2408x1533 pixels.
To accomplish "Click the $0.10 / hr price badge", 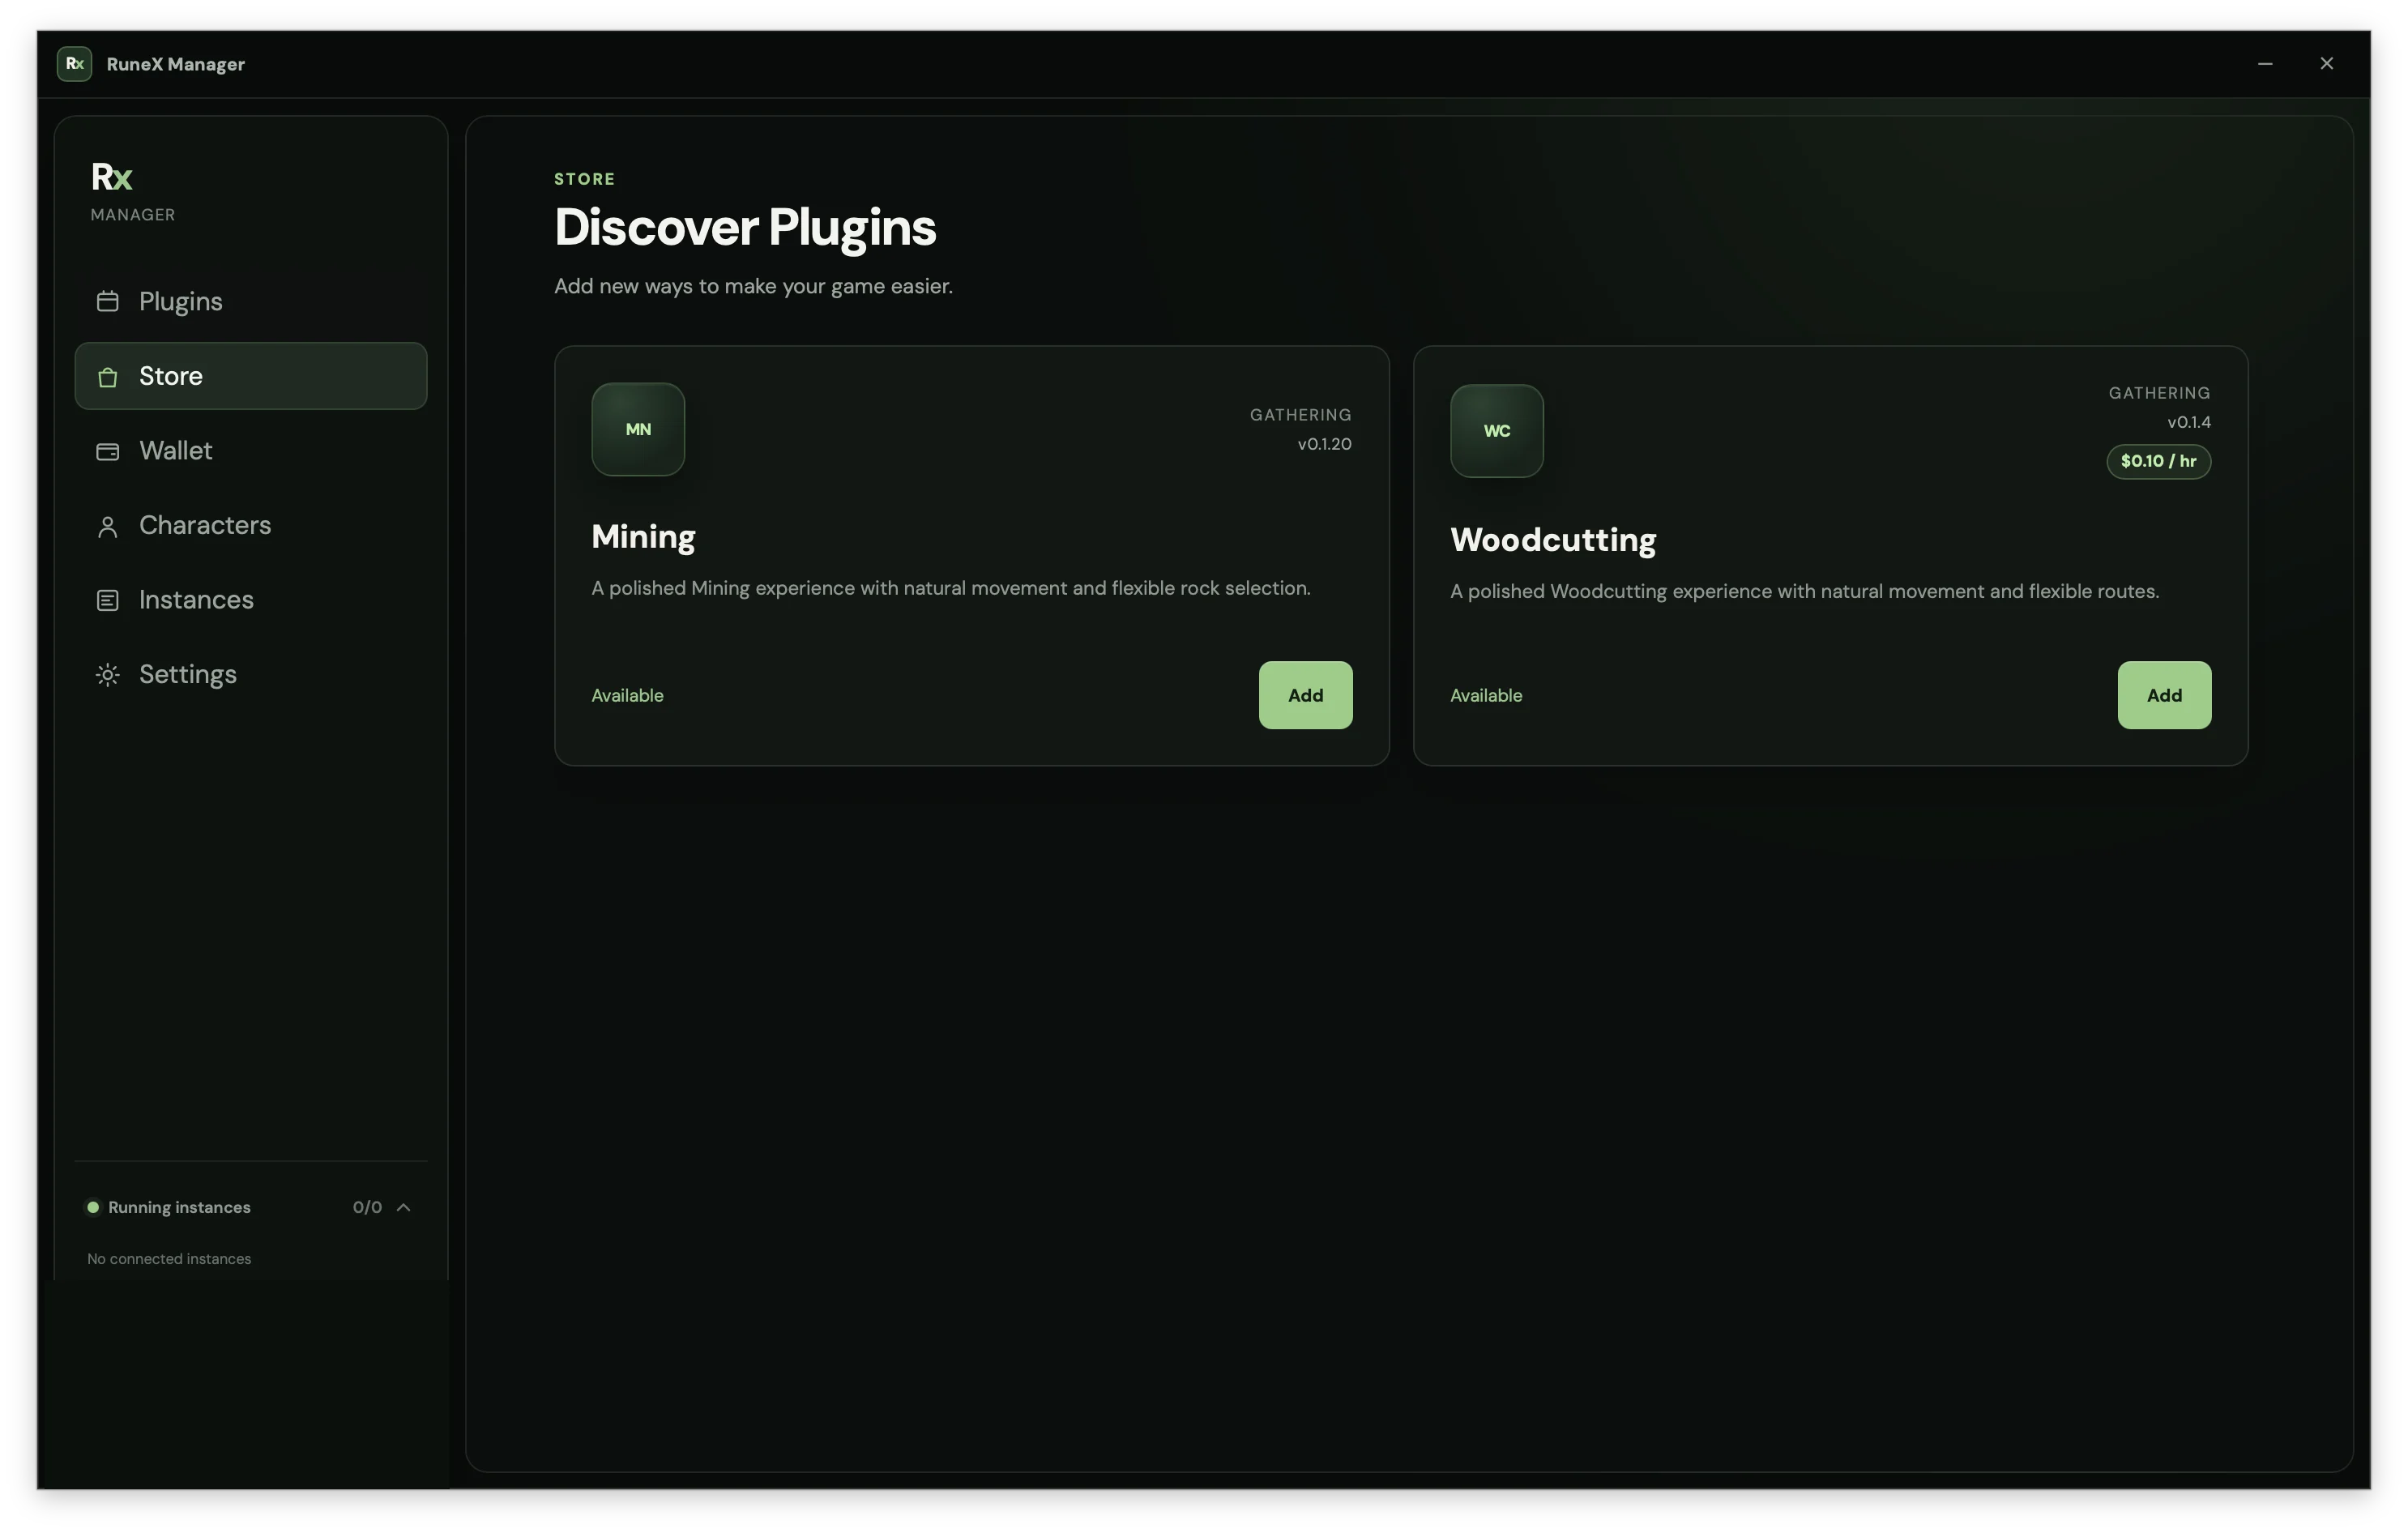I will point(2158,461).
